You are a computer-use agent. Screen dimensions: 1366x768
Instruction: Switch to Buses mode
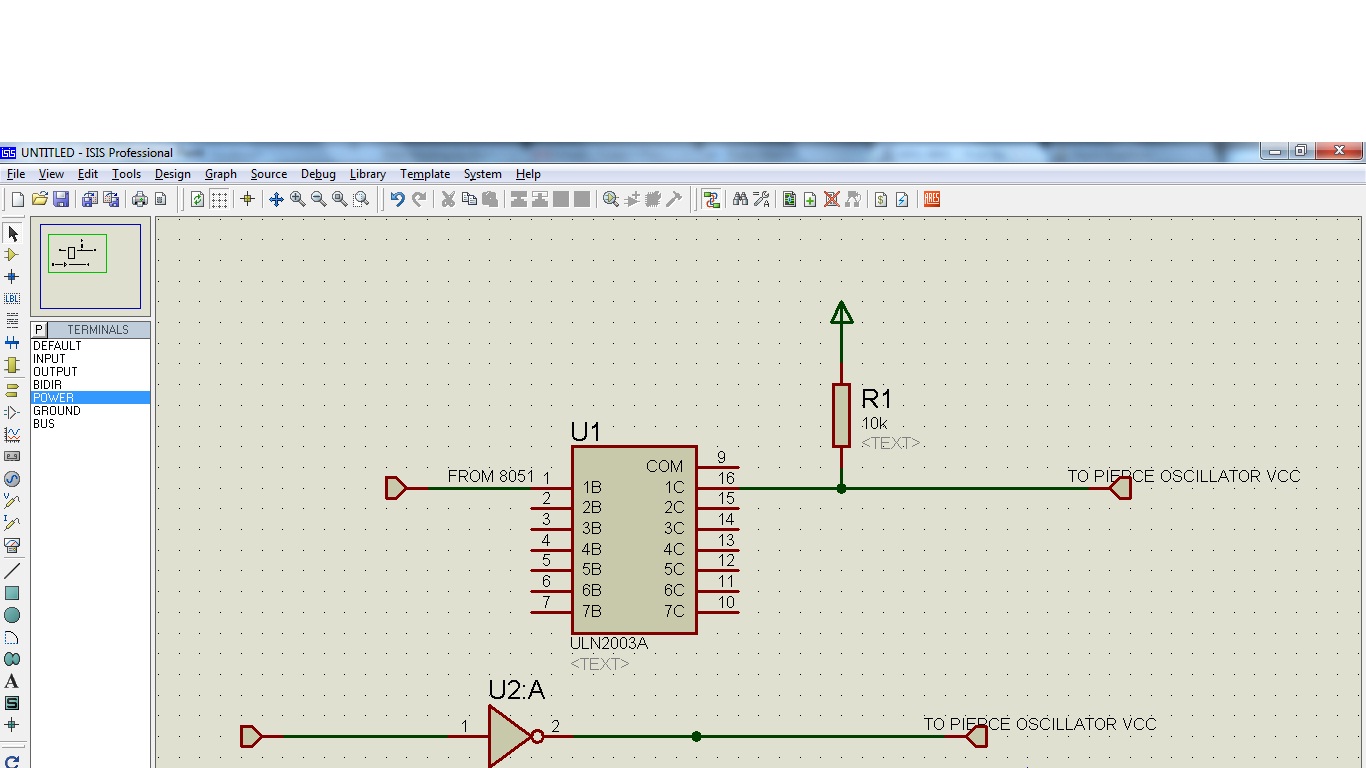[x=12, y=343]
